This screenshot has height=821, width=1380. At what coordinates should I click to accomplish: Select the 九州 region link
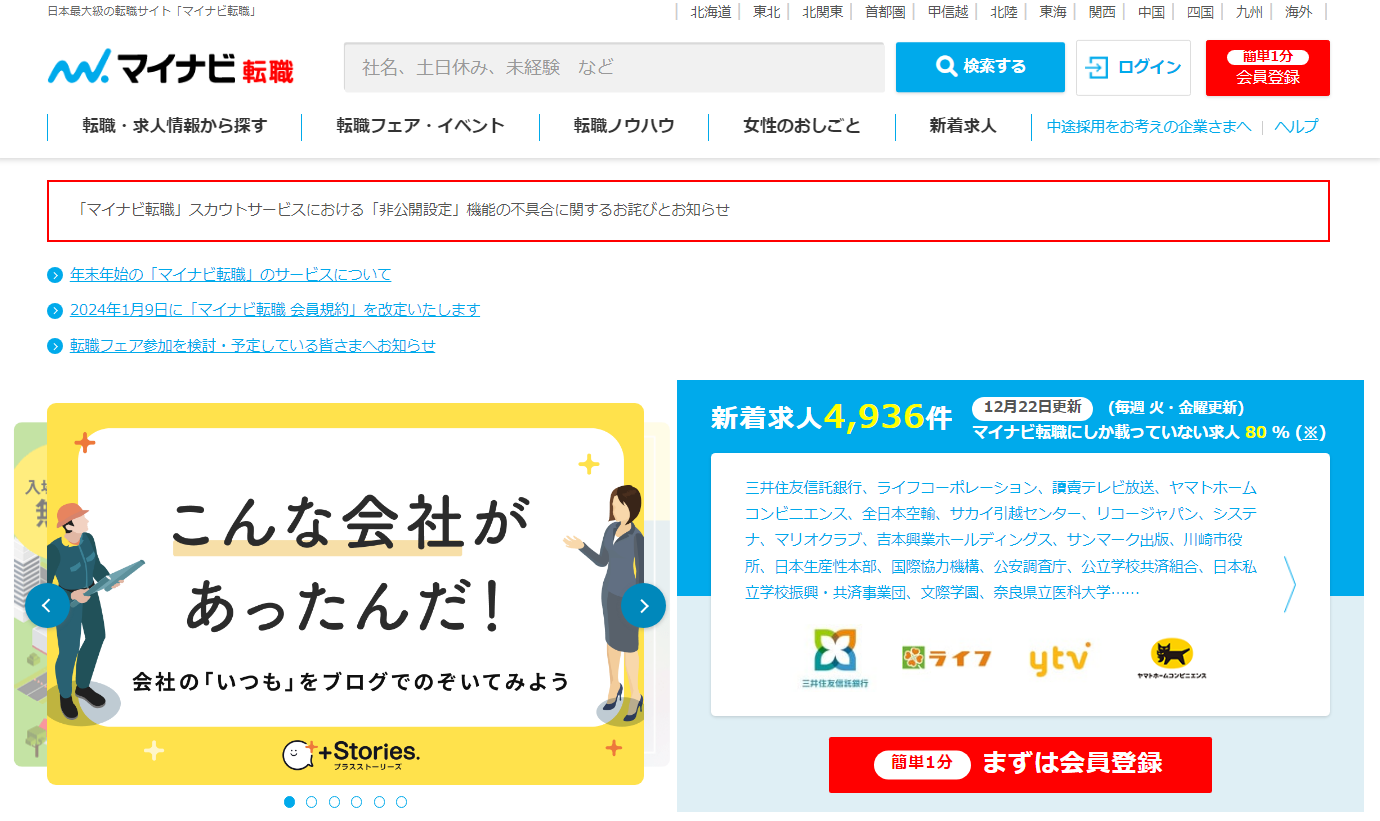coord(1249,12)
